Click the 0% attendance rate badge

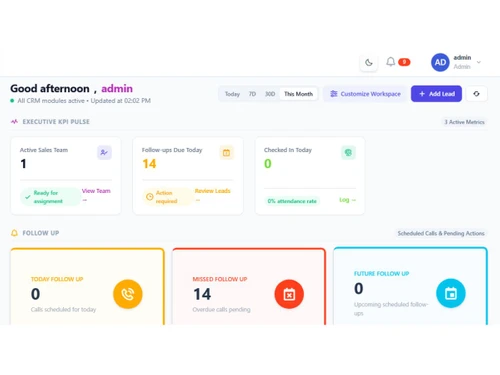pyautogui.click(x=292, y=201)
